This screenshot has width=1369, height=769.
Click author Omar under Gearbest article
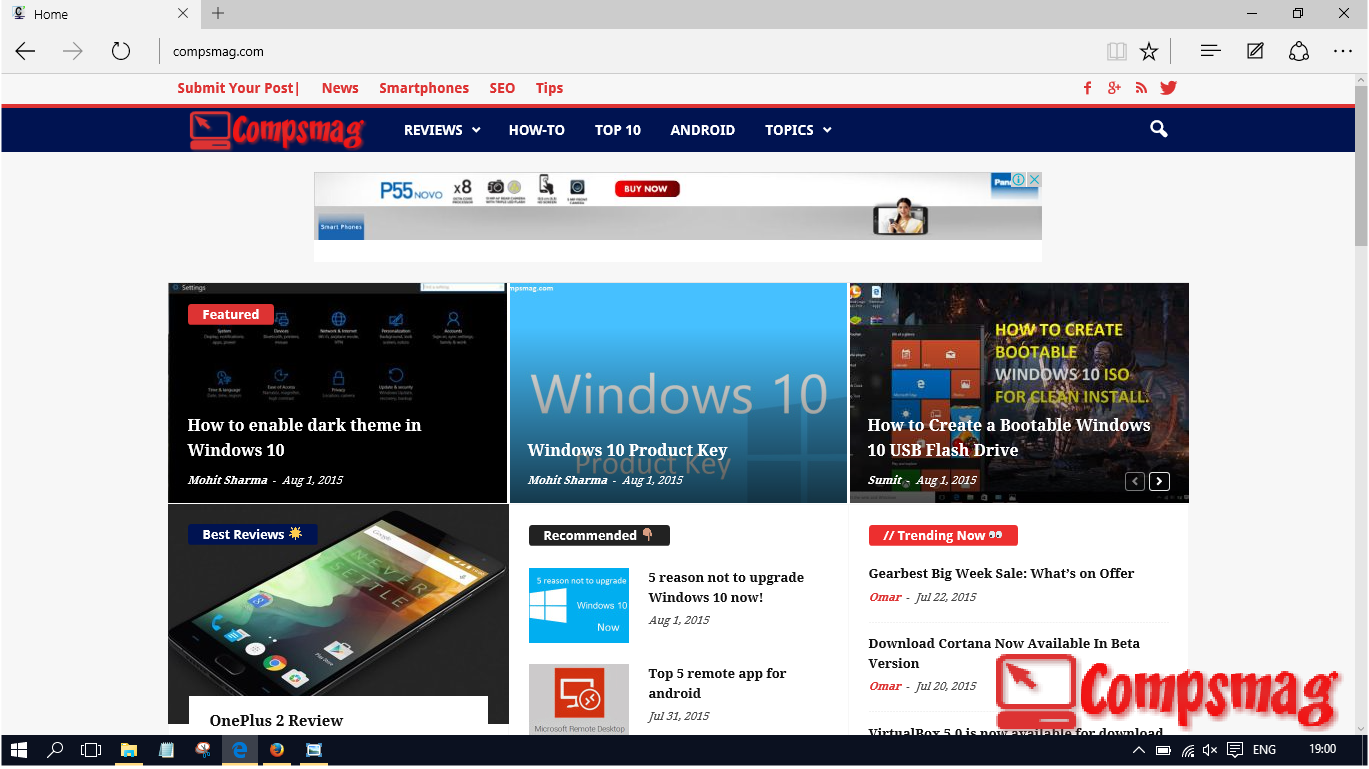[x=885, y=597]
